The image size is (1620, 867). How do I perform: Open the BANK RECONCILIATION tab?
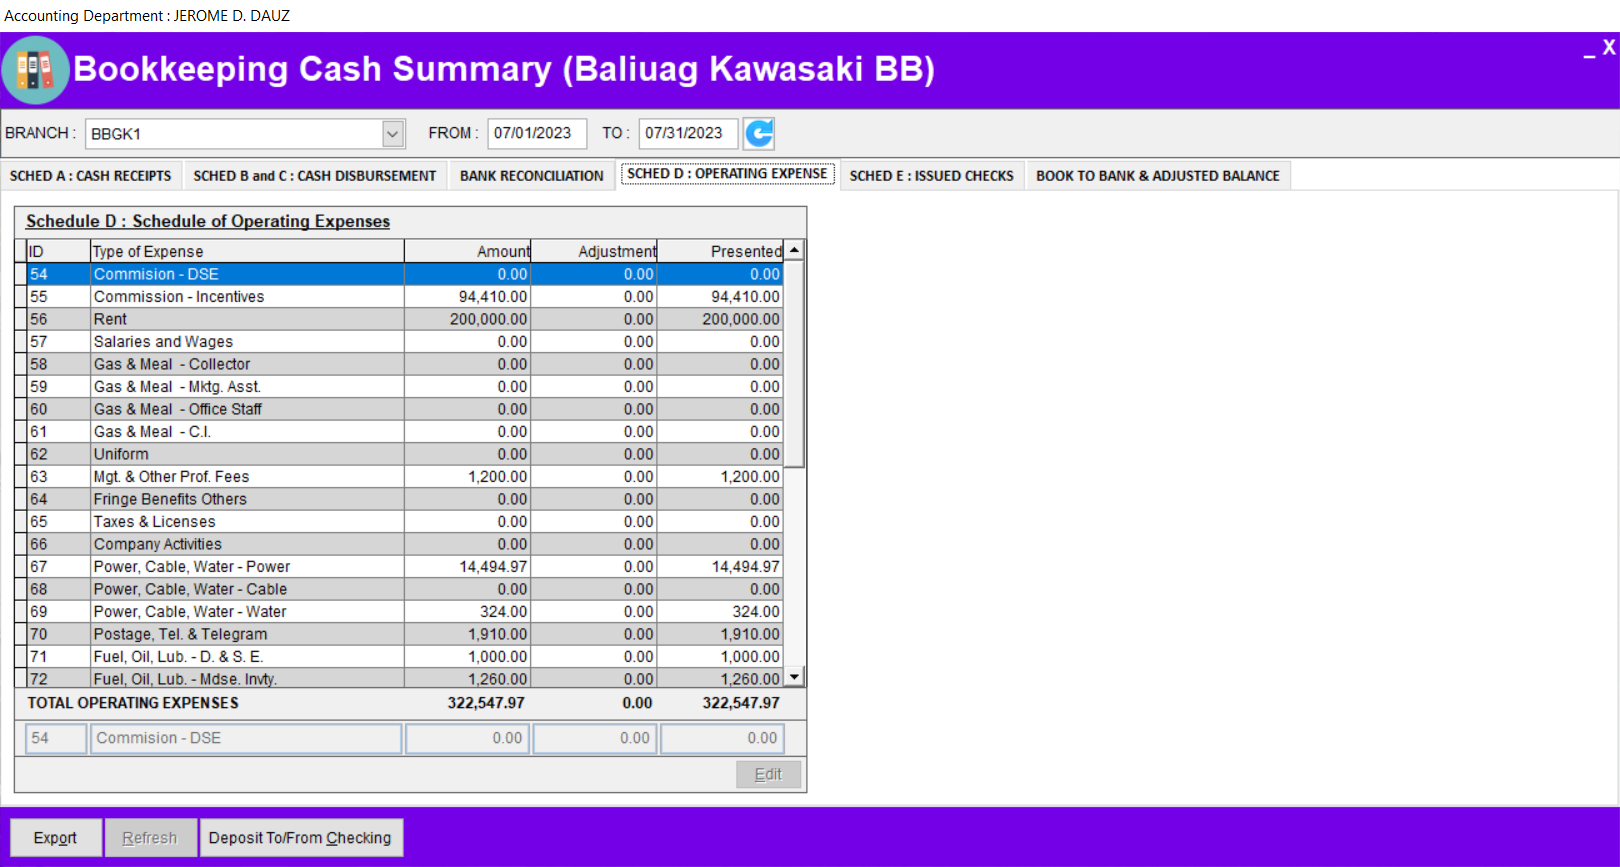532,175
